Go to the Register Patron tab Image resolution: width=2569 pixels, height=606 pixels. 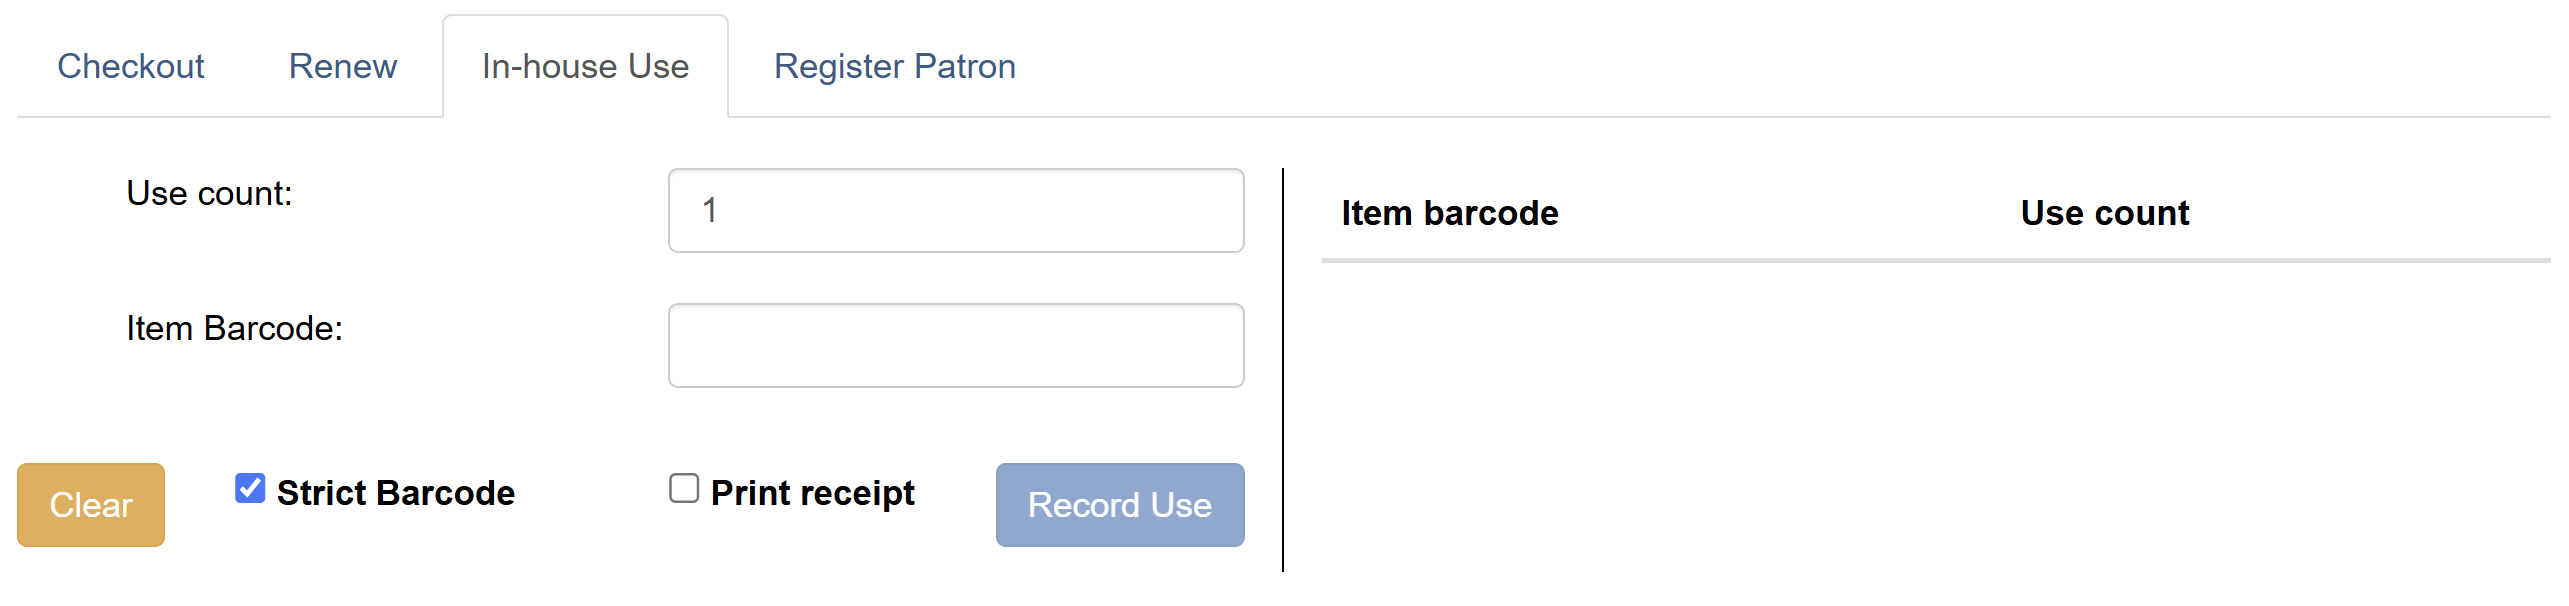click(894, 66)
